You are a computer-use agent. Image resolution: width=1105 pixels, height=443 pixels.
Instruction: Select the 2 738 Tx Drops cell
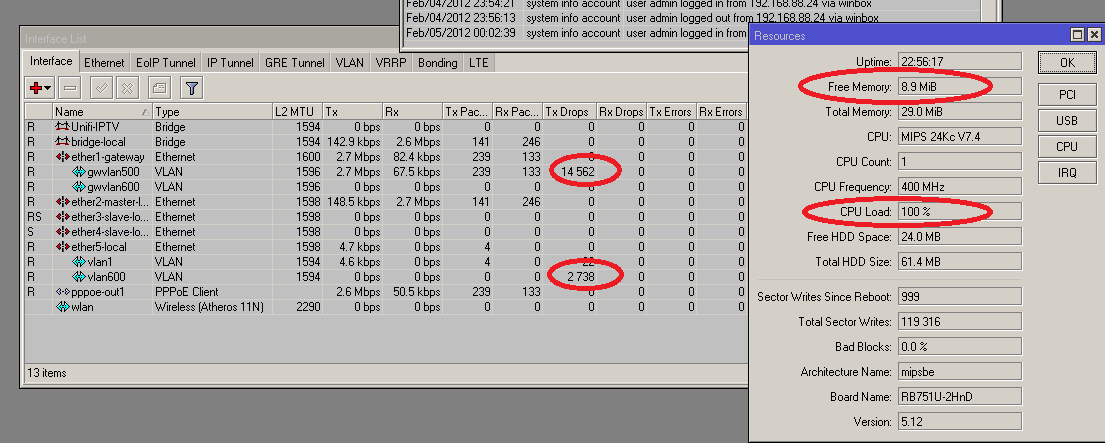[569, 277]
